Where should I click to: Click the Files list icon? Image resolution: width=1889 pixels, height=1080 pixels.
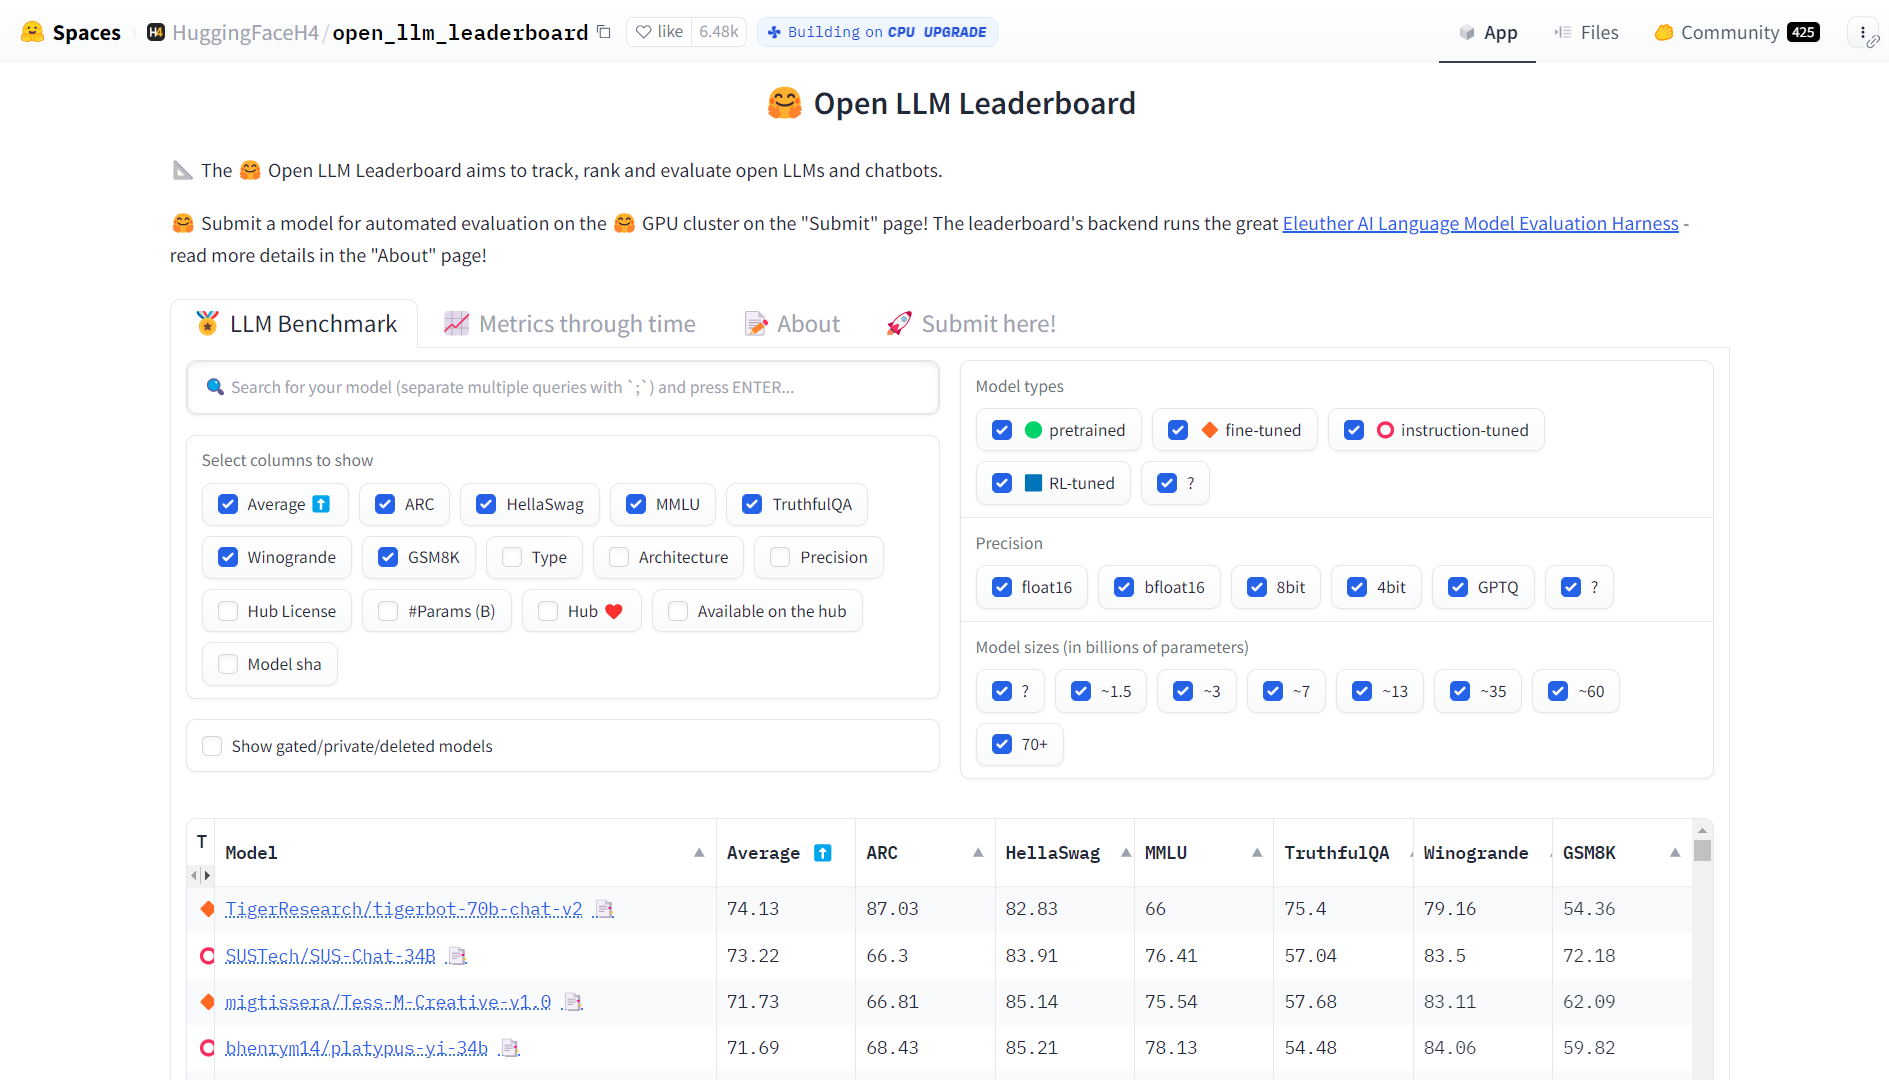click(x=1563, y=32)
